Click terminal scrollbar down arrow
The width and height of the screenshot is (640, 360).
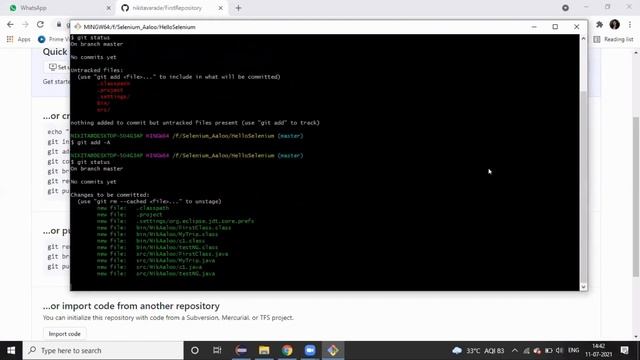(583, 287)
